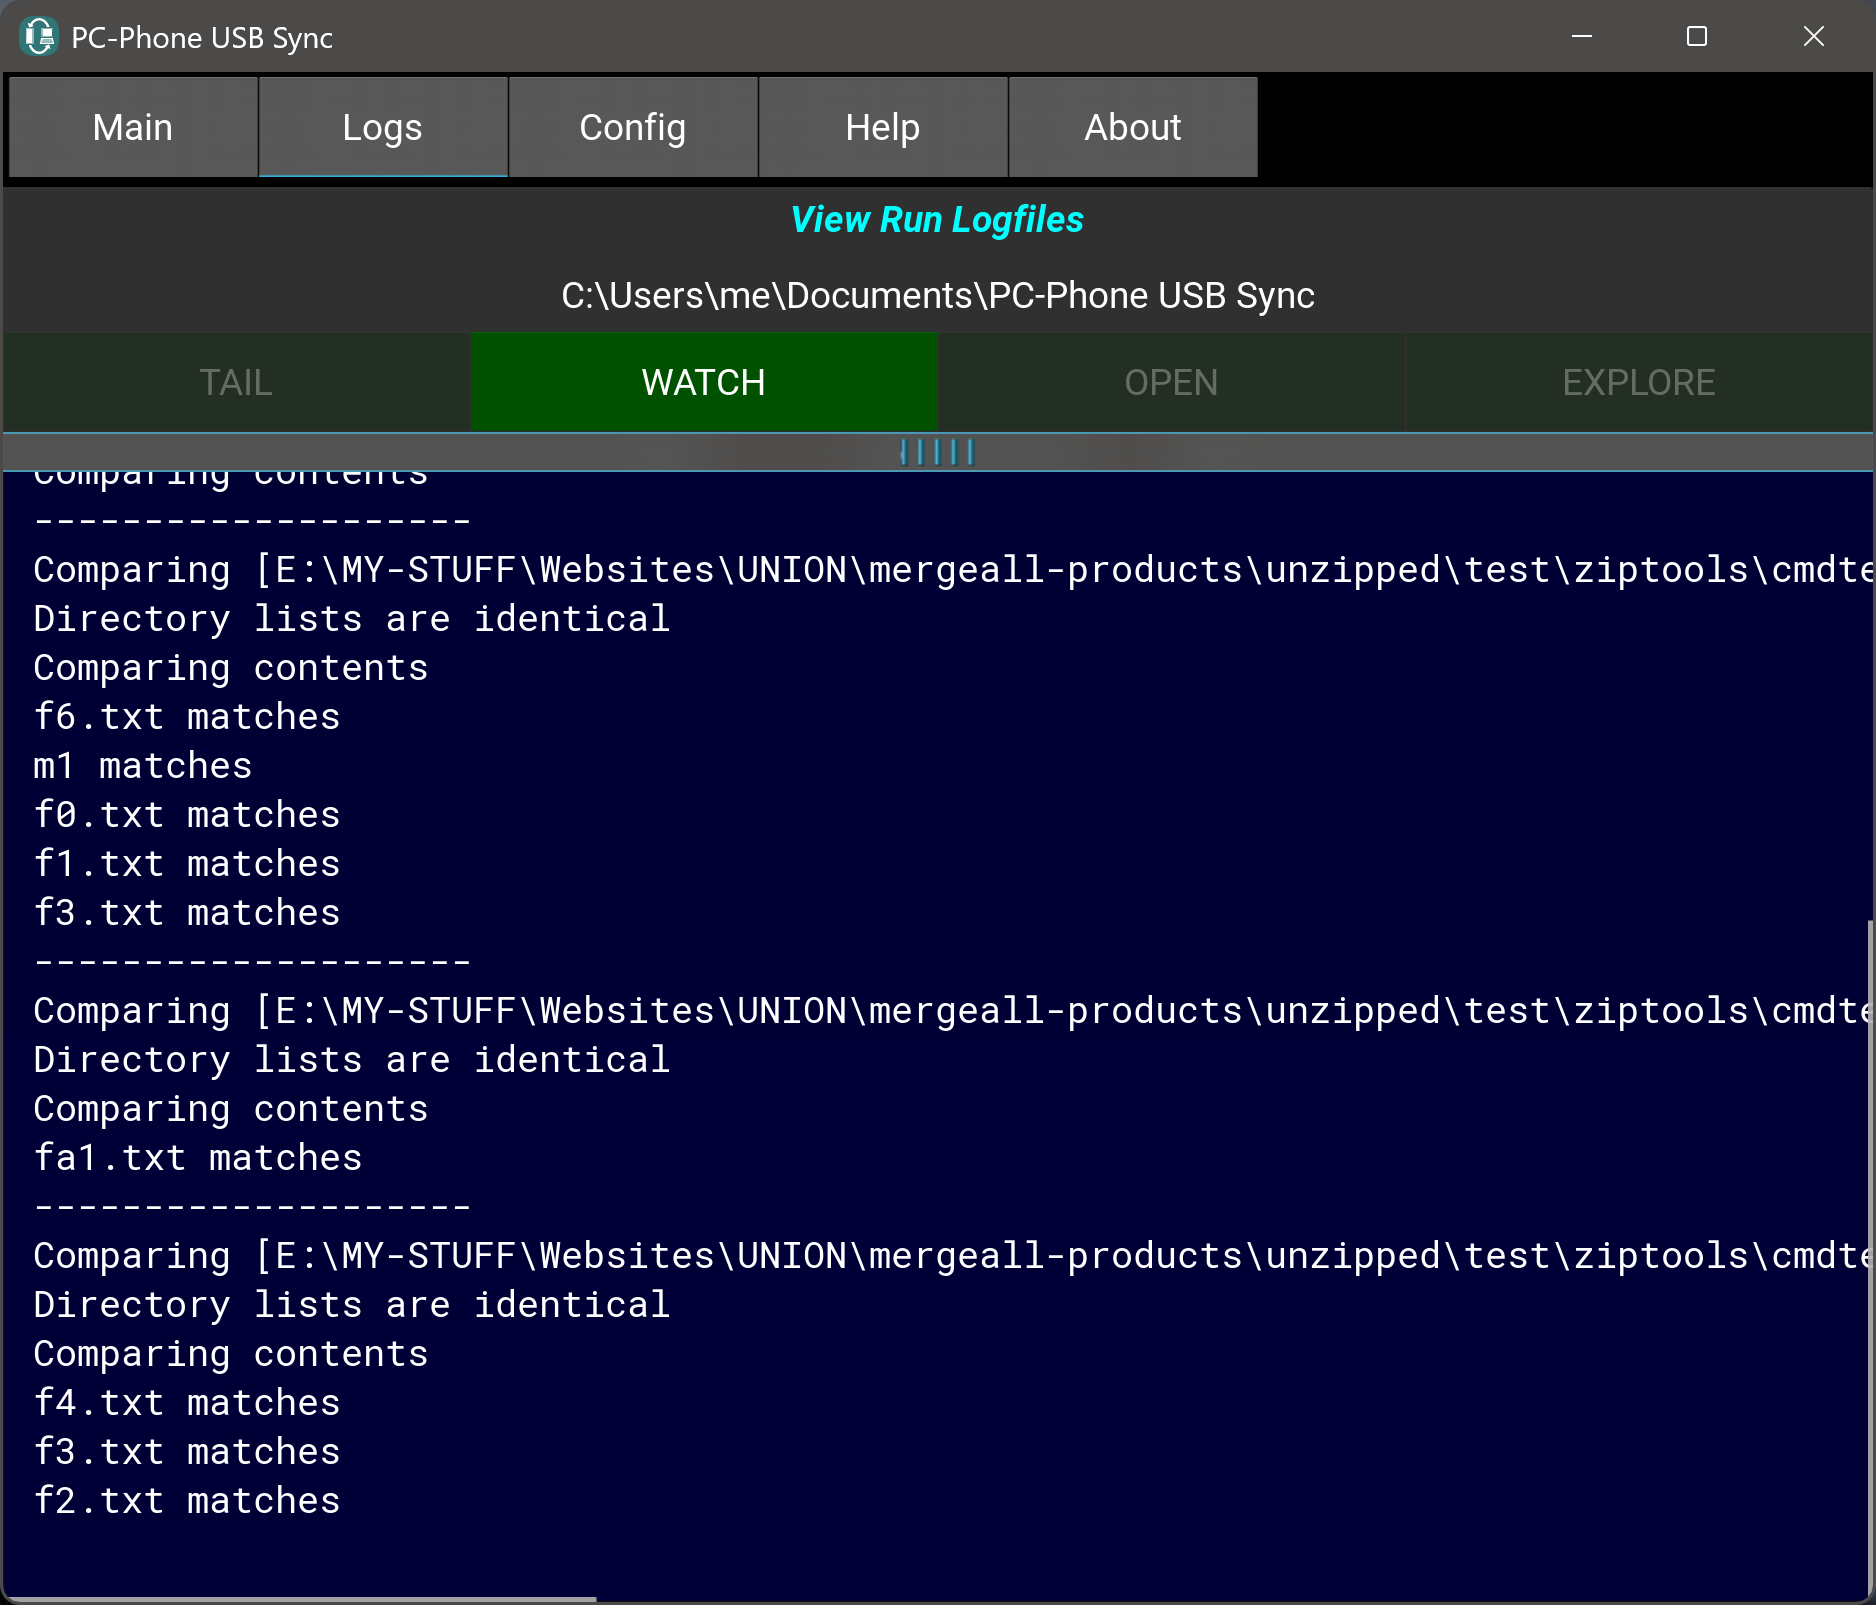
Task: Click the horizontal scrollbar at the bottom
Action: coord(300,1599)
